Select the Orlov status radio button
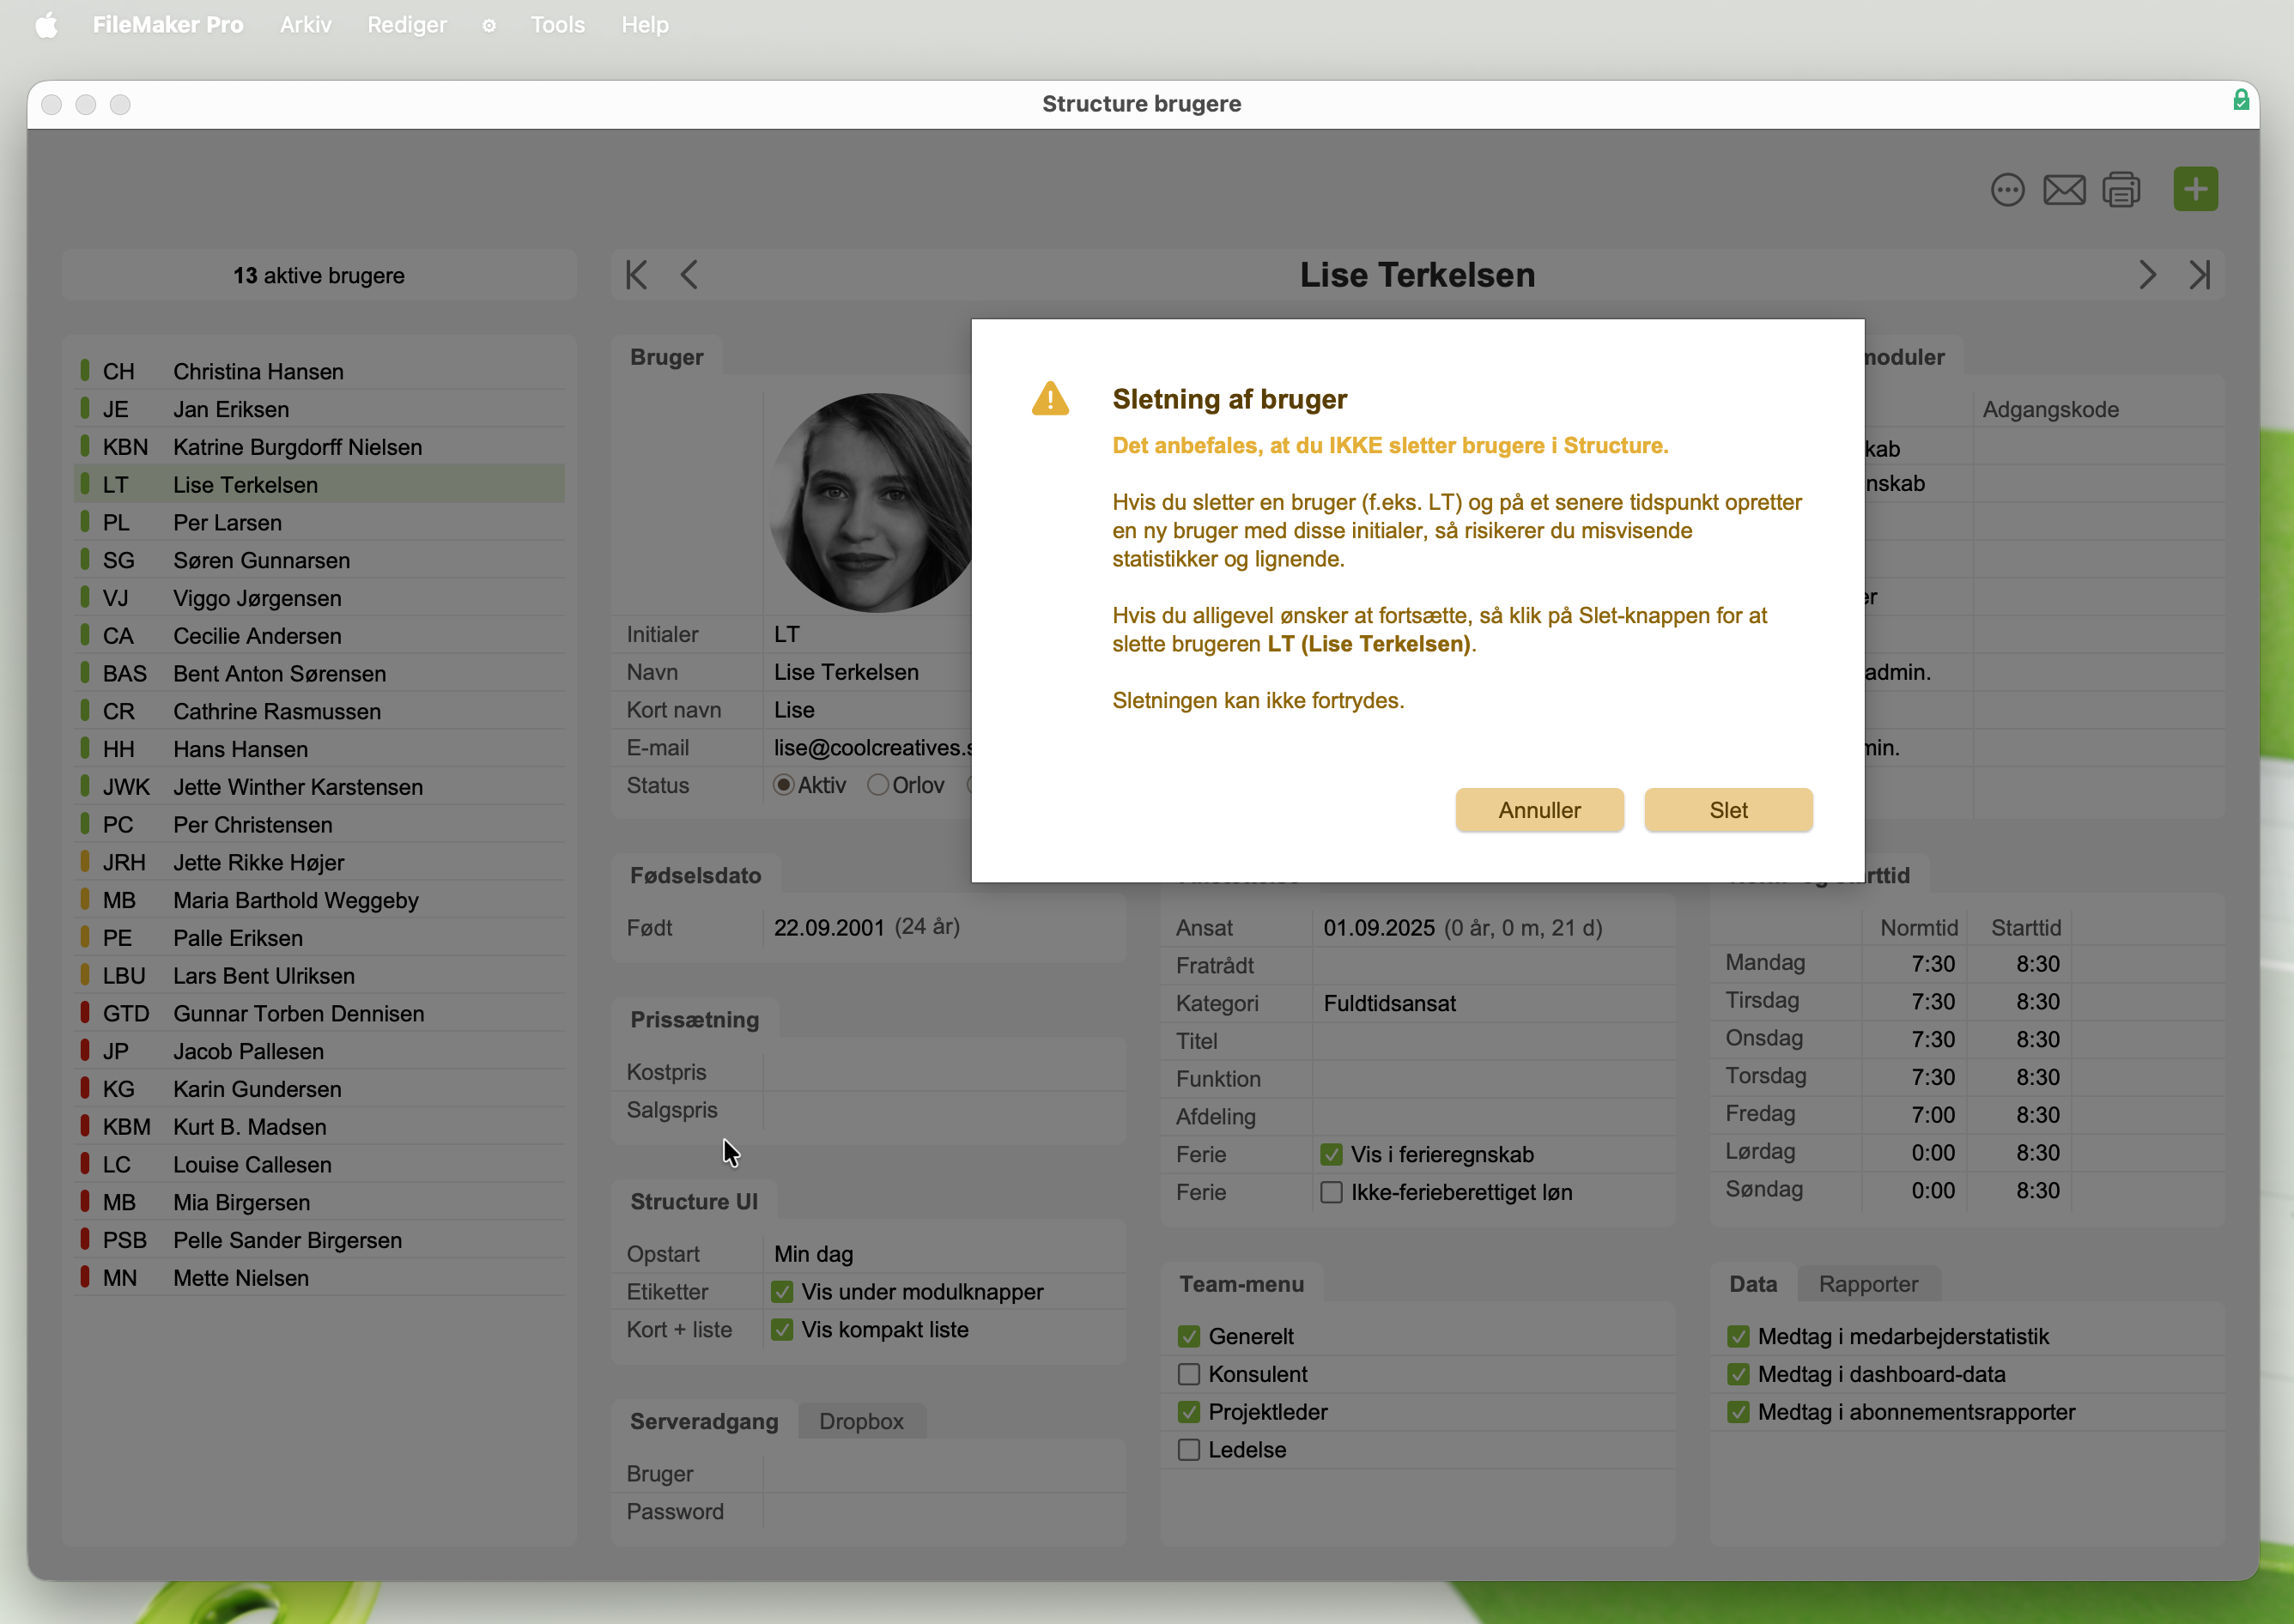Image resolution: width=2294 pixels, height=1624 pixels. click(x=877, y=785)
